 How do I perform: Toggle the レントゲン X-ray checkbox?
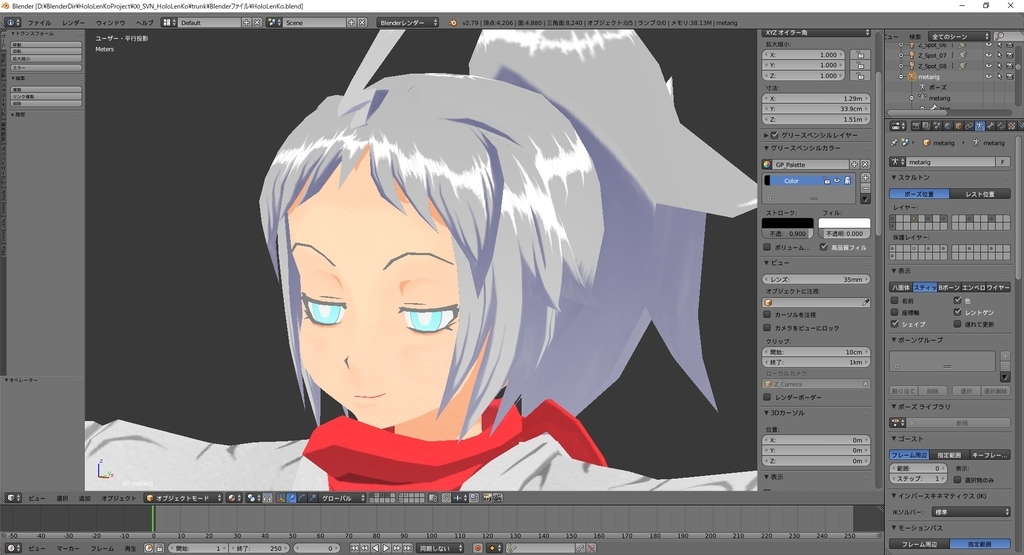click(957, 312)
